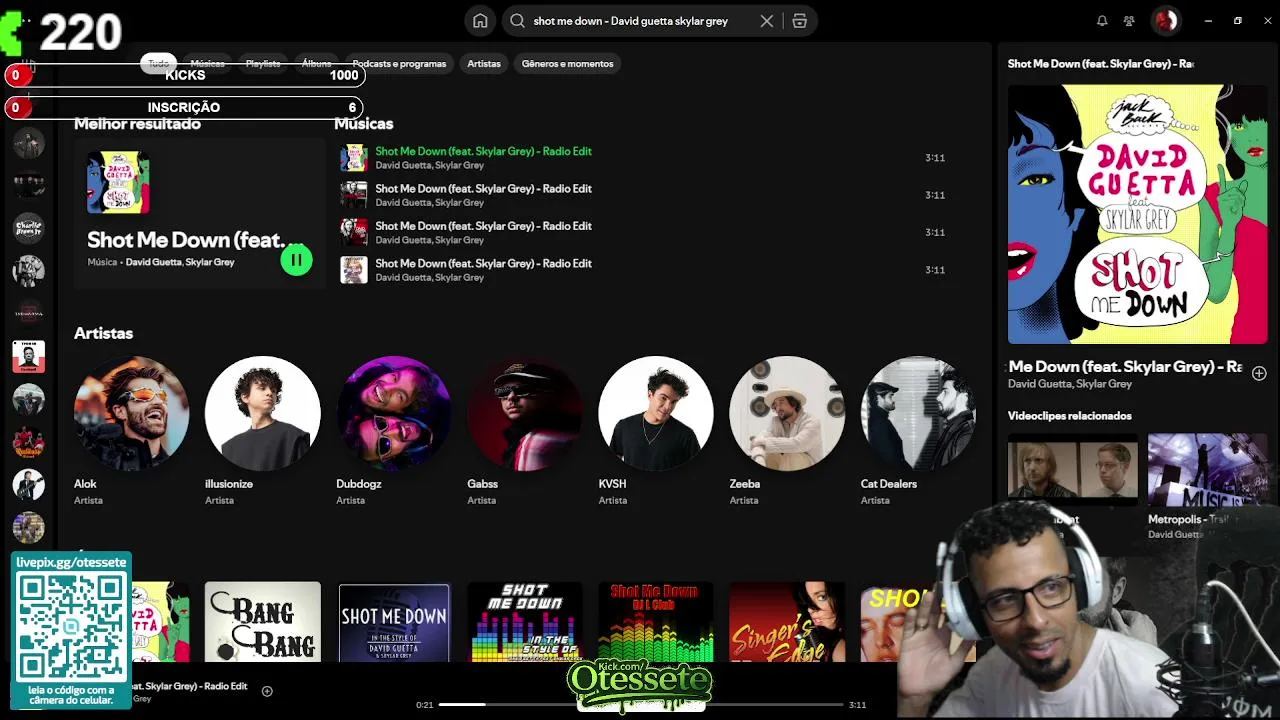Go to Spotify Home via house icon
Screen dimensions: 1280x720
click(480, 21)
